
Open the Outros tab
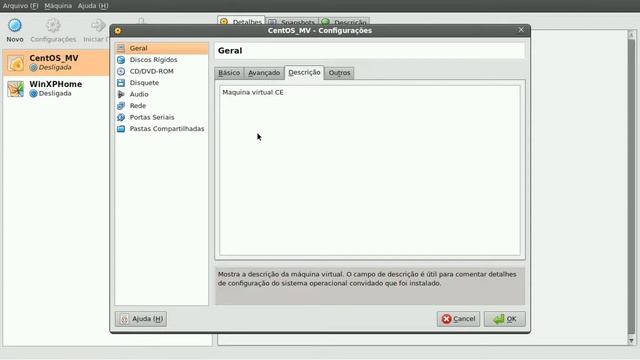(339, 73)
